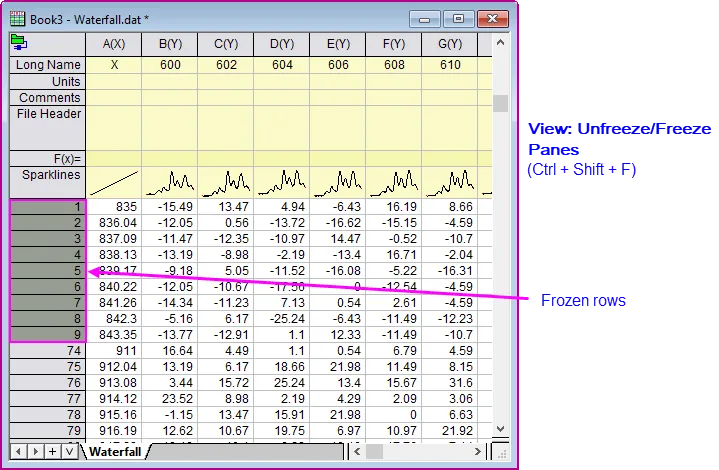Select column A(X) header
Image resolution: width=719 pixels, height=470 pixels.
click(x=114, y=44)
